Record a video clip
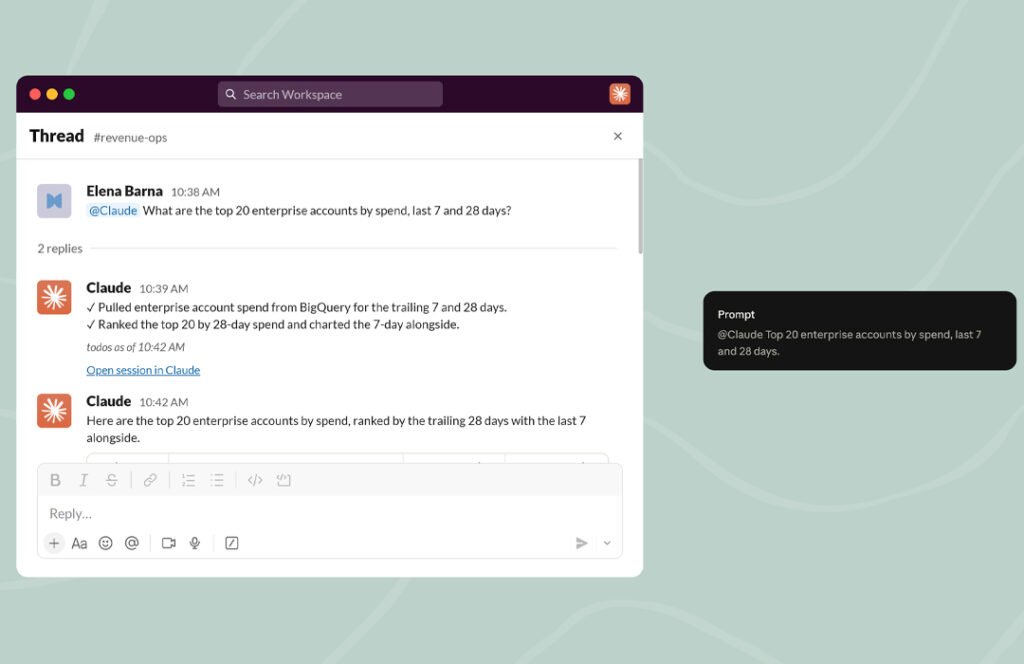The height and width of the screenshot is (664, 1024). pos(168,543)
